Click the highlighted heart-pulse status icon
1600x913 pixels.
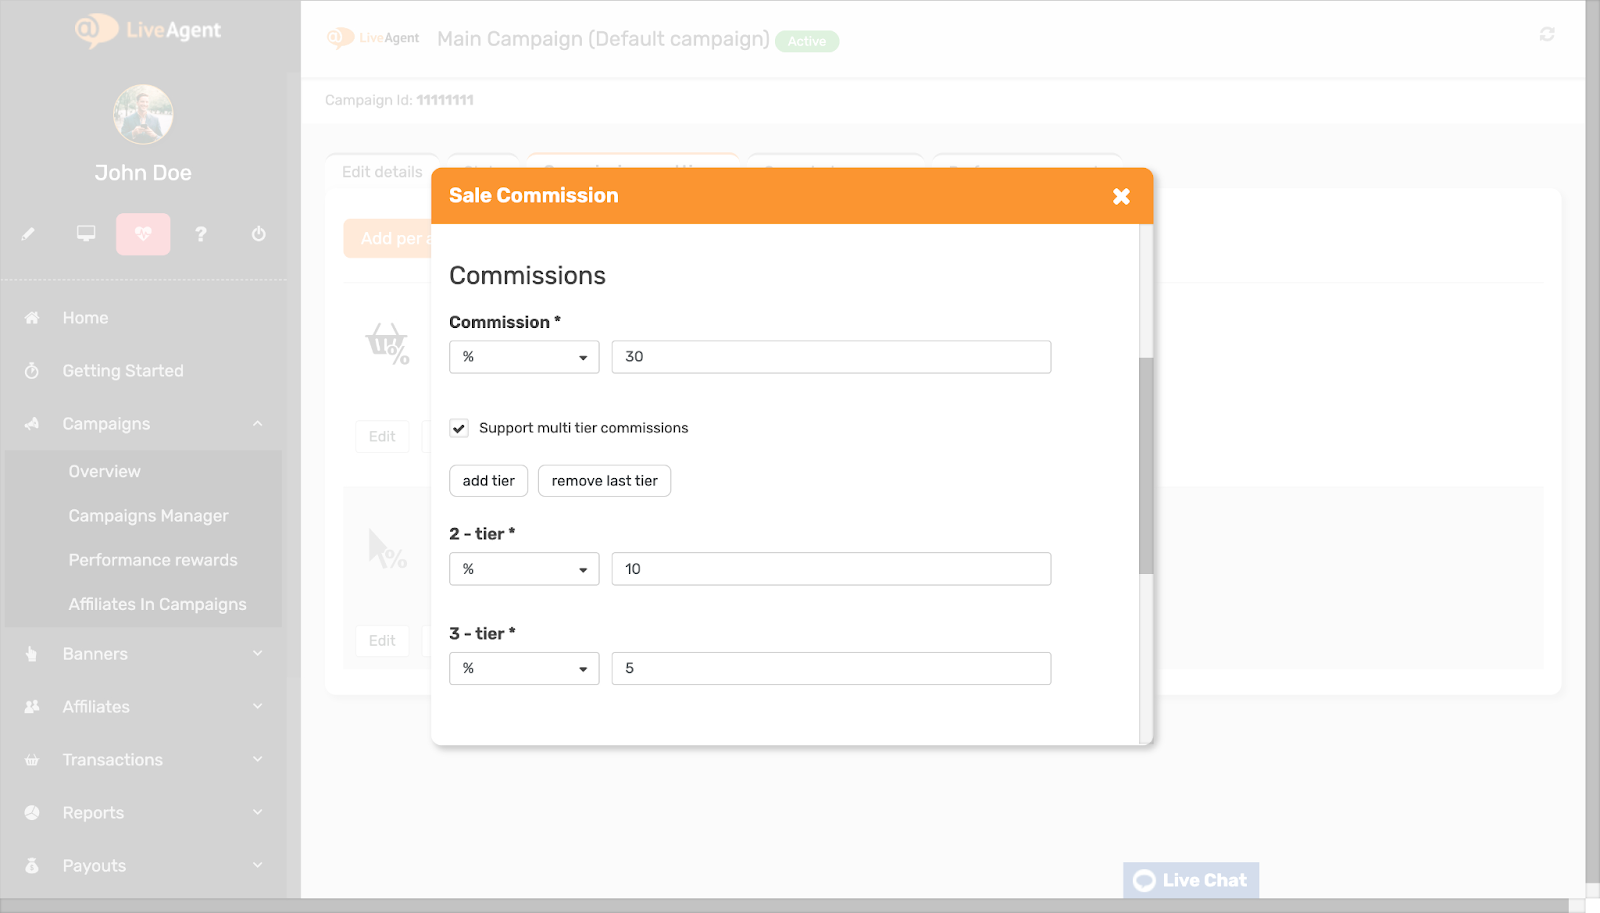[x=143, y=233]
